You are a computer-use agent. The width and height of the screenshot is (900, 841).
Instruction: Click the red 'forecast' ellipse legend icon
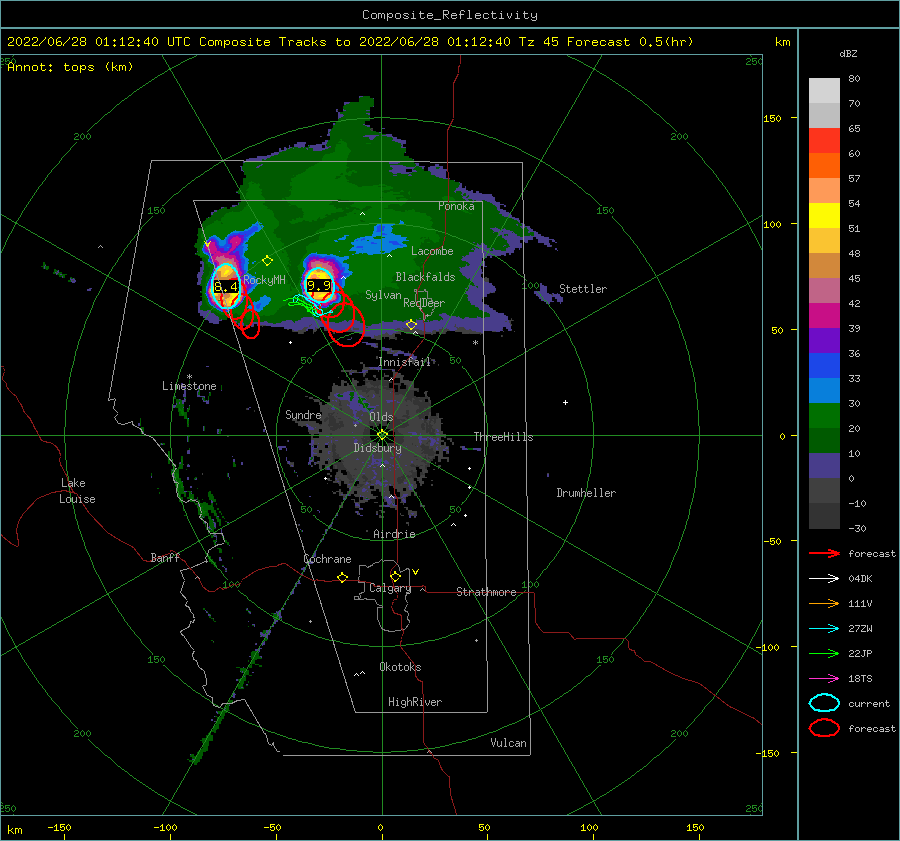[824, 728]
